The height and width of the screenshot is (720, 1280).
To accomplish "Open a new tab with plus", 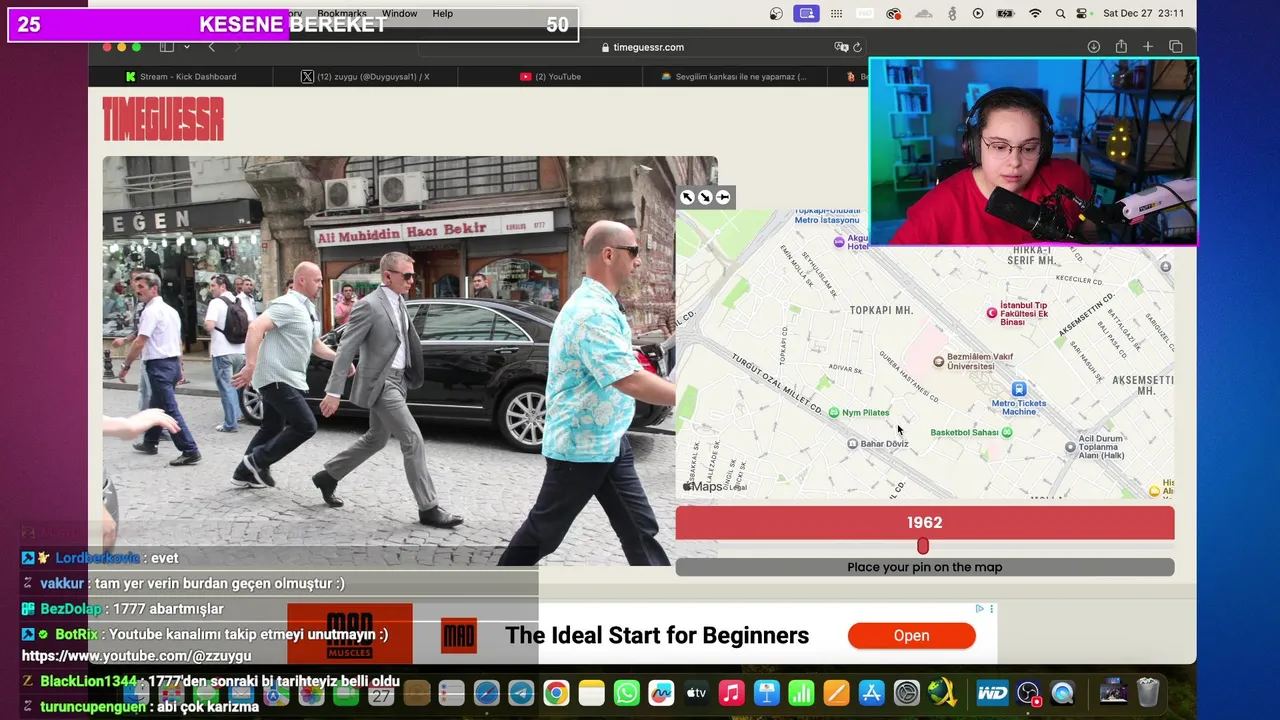I will point(1148,47).
